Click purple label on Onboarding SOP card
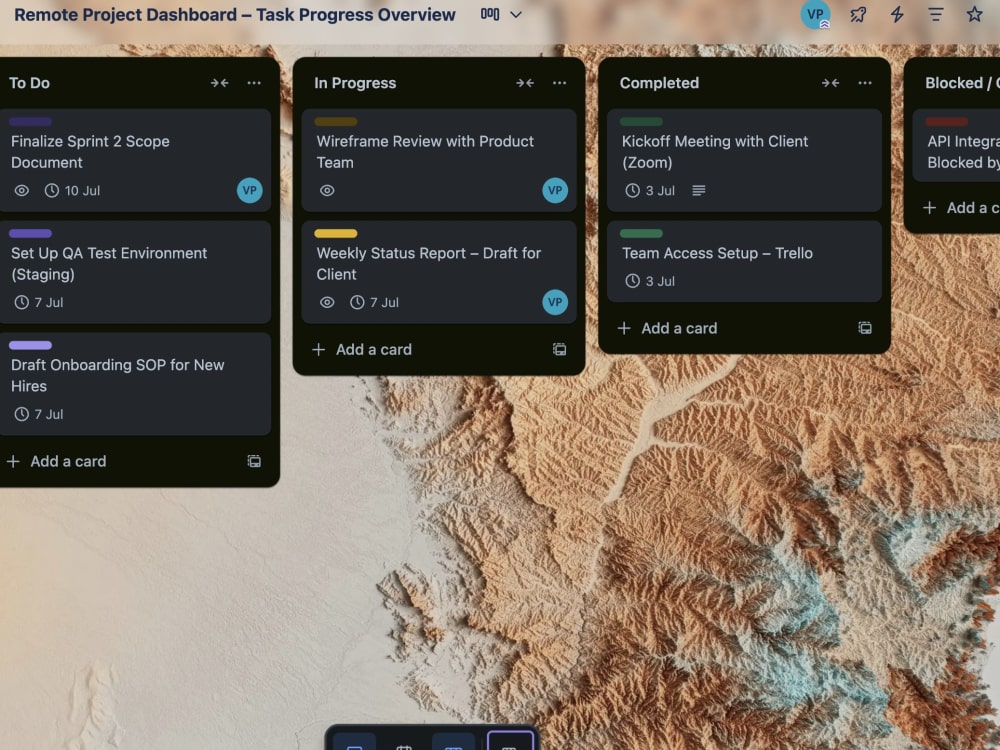 click(x=30, y=345)
